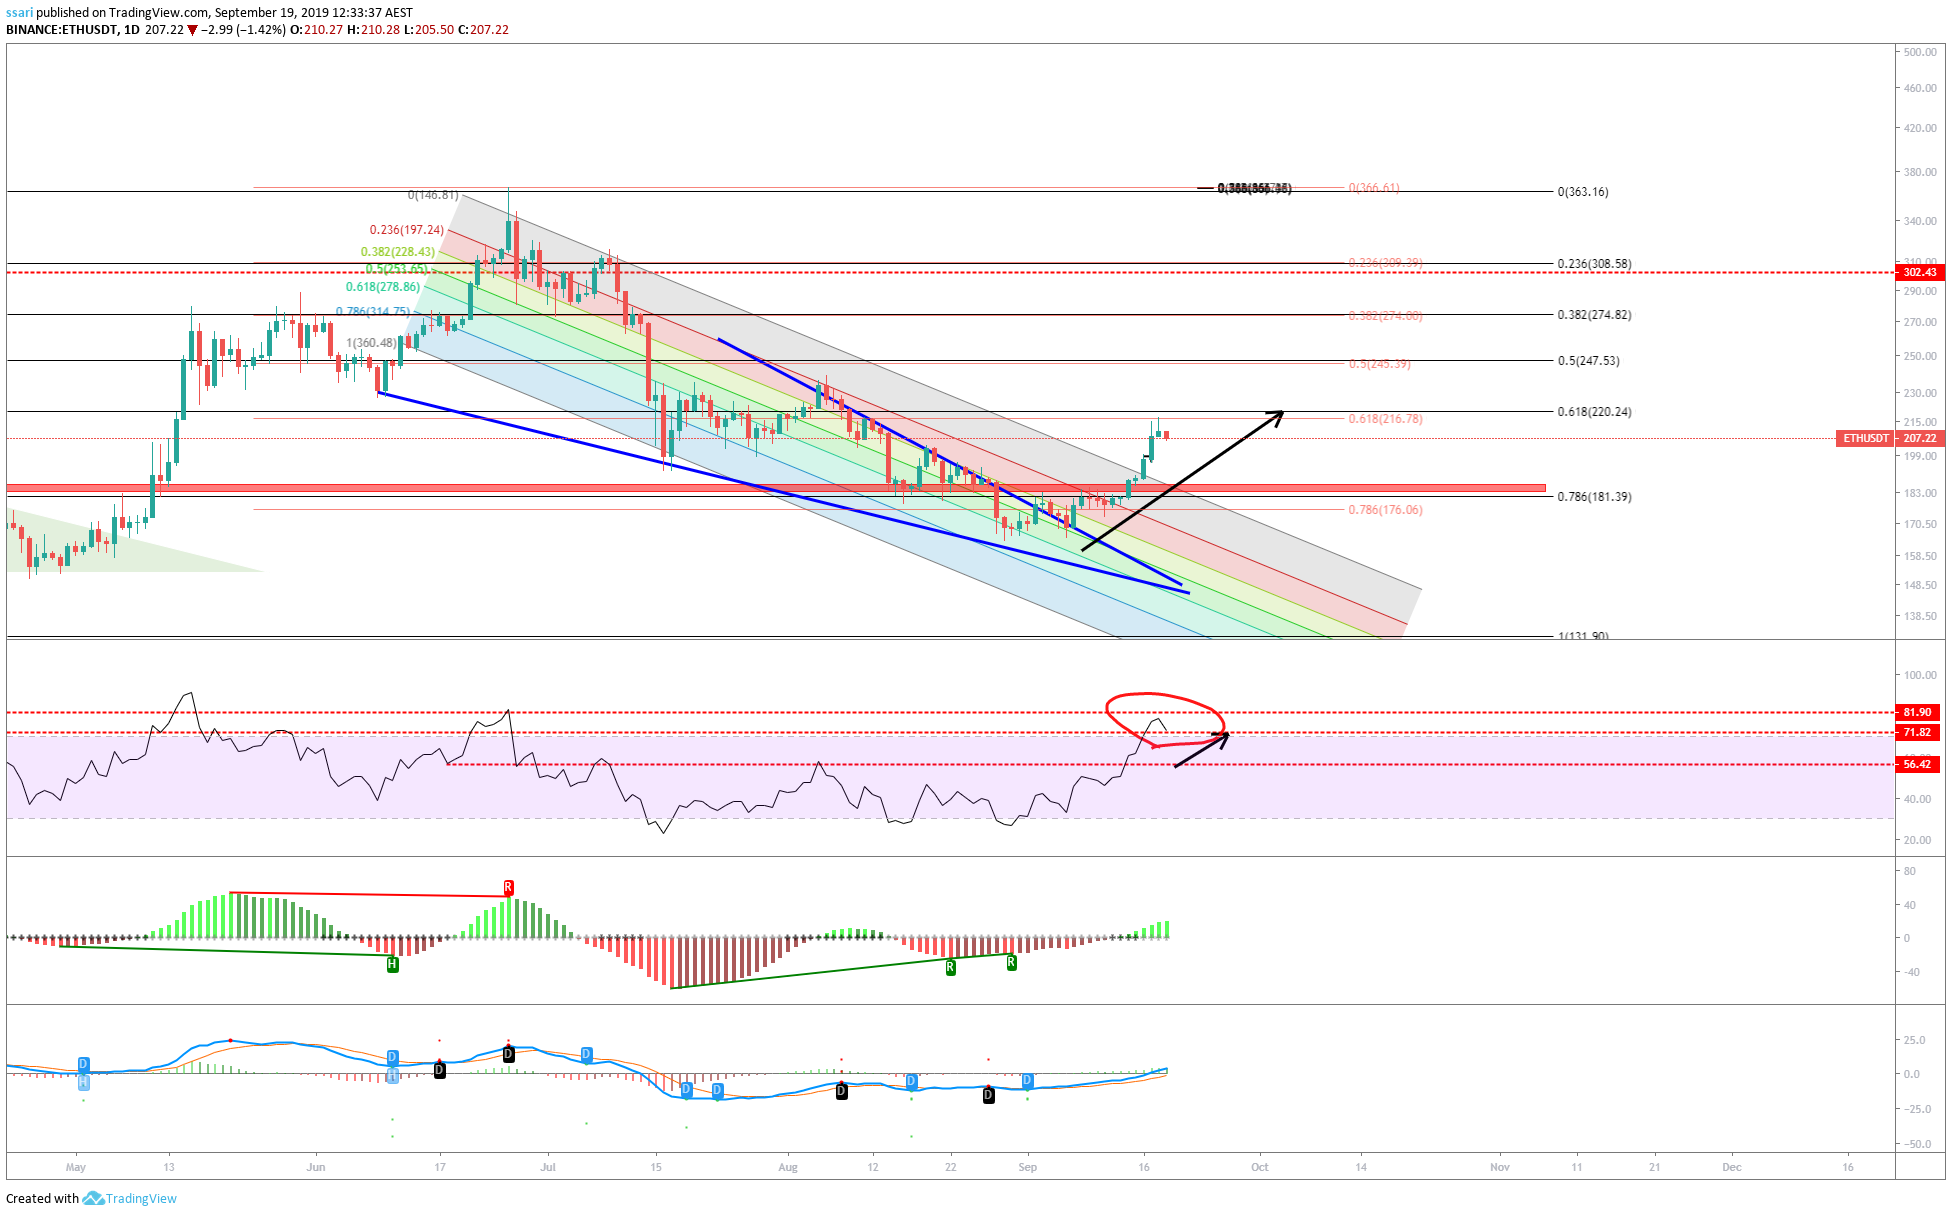The image size is (1952, 1216).
Task: Click the C:207.22 close value in header
Action: 483,30
